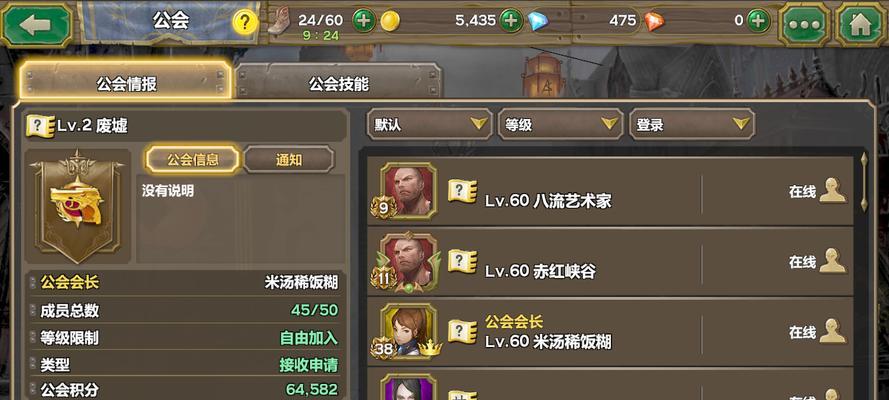Select the 公会情报 tab
Screen dimensions: 889x400
126,82
